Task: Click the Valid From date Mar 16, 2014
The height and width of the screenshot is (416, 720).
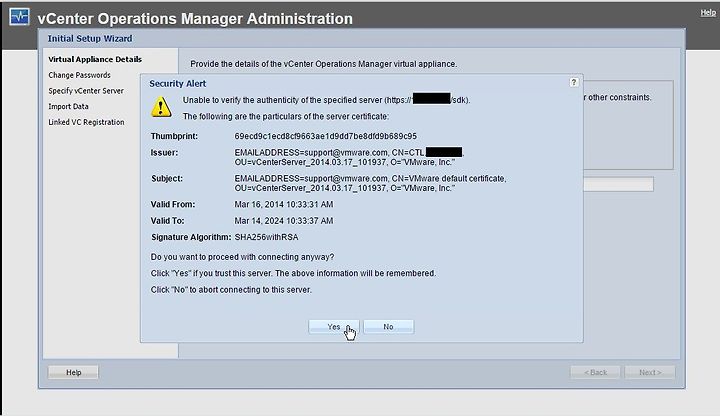Action: [x=284, y=204]
